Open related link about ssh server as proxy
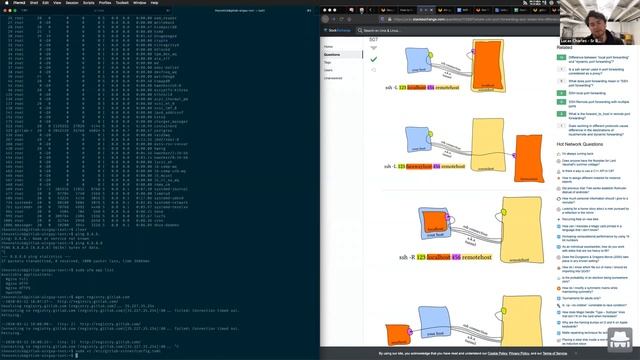The image size is (640, 360). (x=596, y=71)
